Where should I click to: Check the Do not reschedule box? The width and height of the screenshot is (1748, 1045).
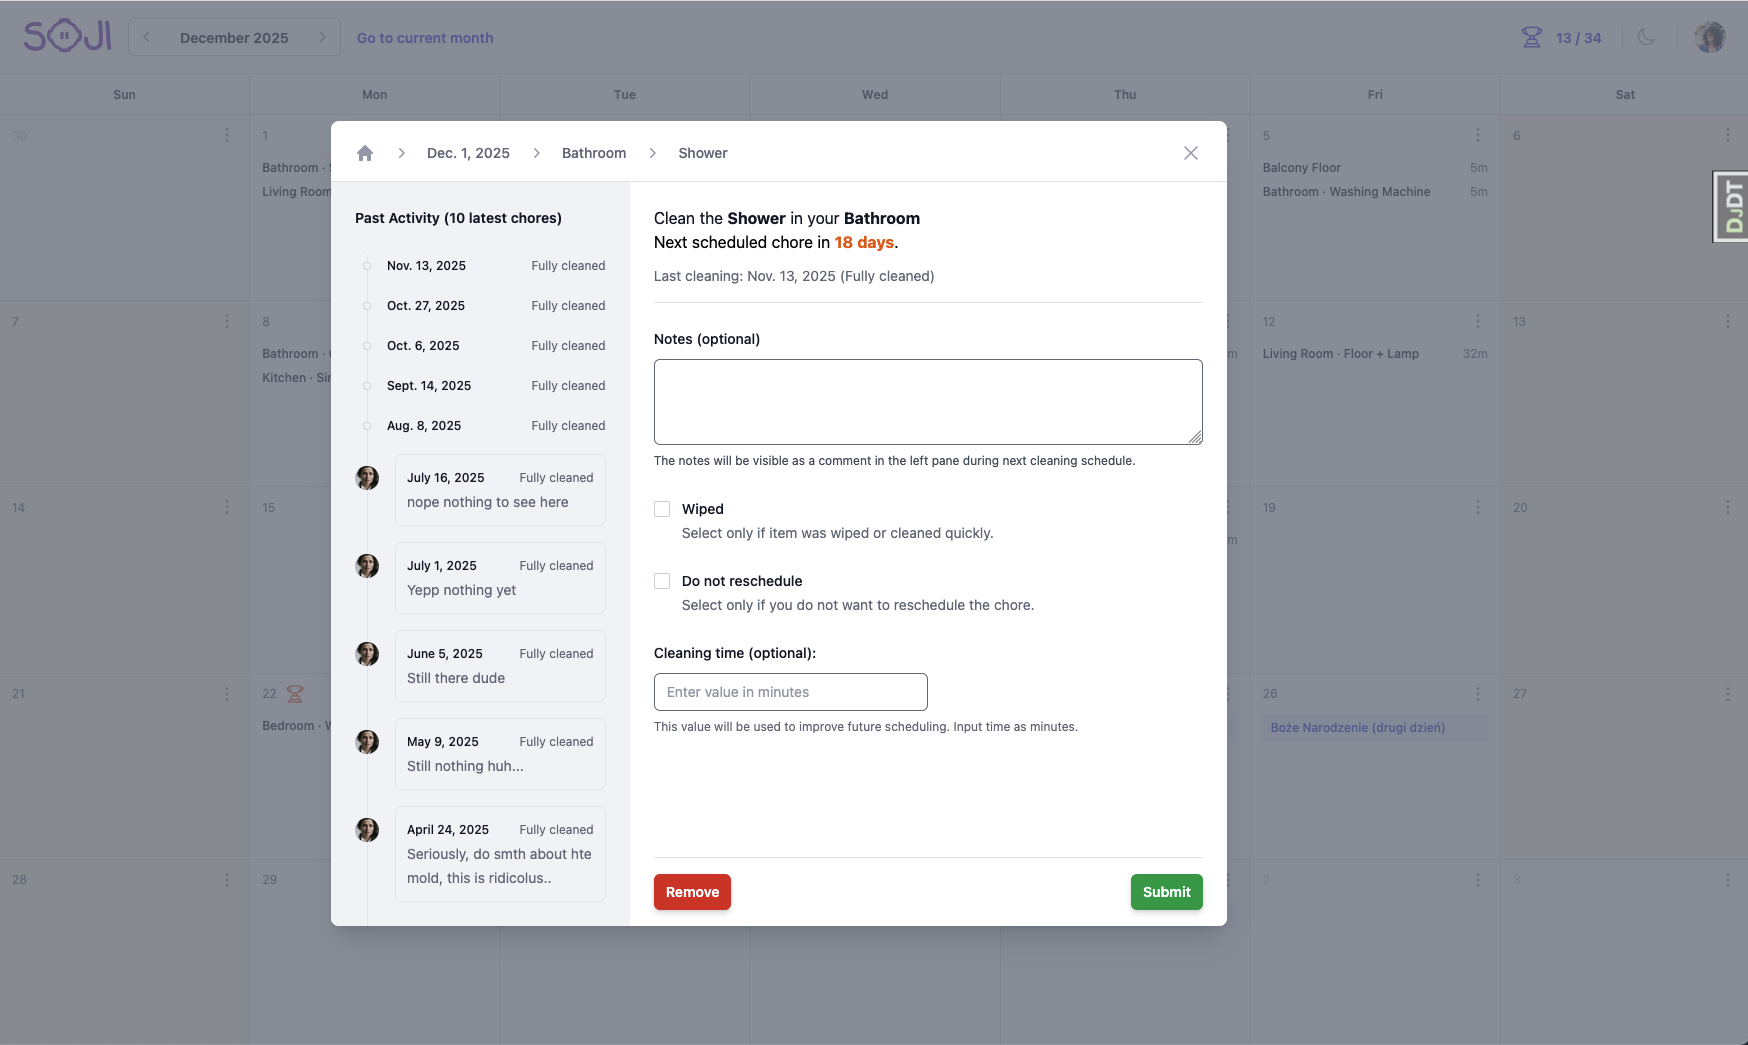pyautogui.click(x=662, y=581)
